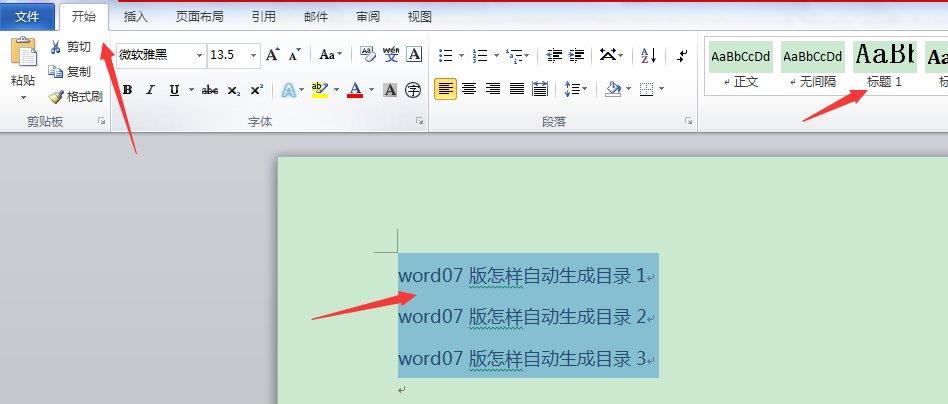This screenshot has height=404, width=948.
Task: Click the Paste clipboard icon
Action: pos(24,52)
